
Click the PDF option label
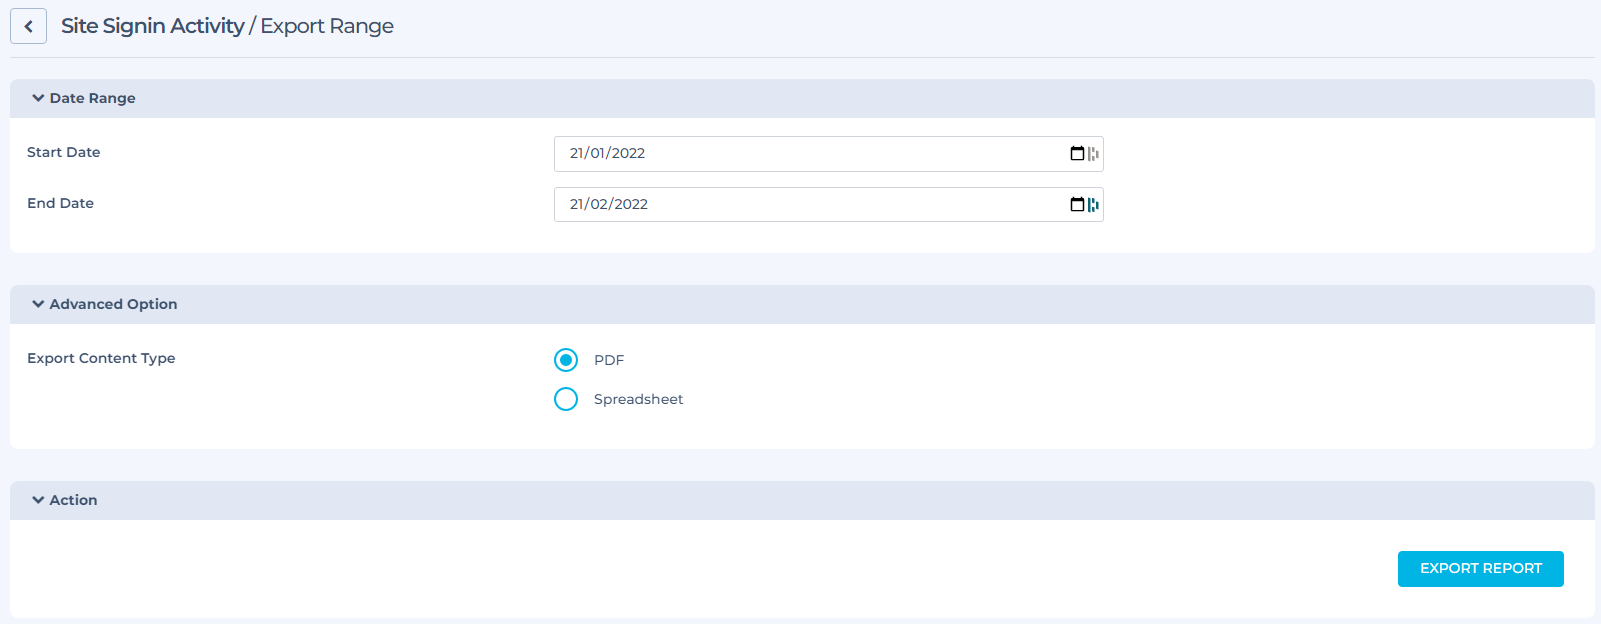coord(609,360)
